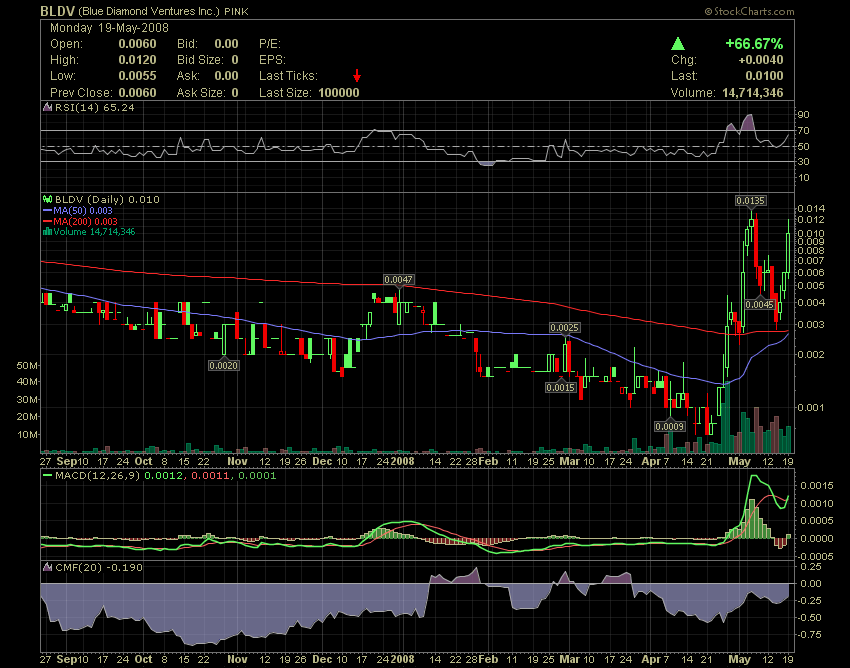The height and width of the screenshot is (668, 850).
Task: Click the 0.0025 price callout
Action: point(564,327)
